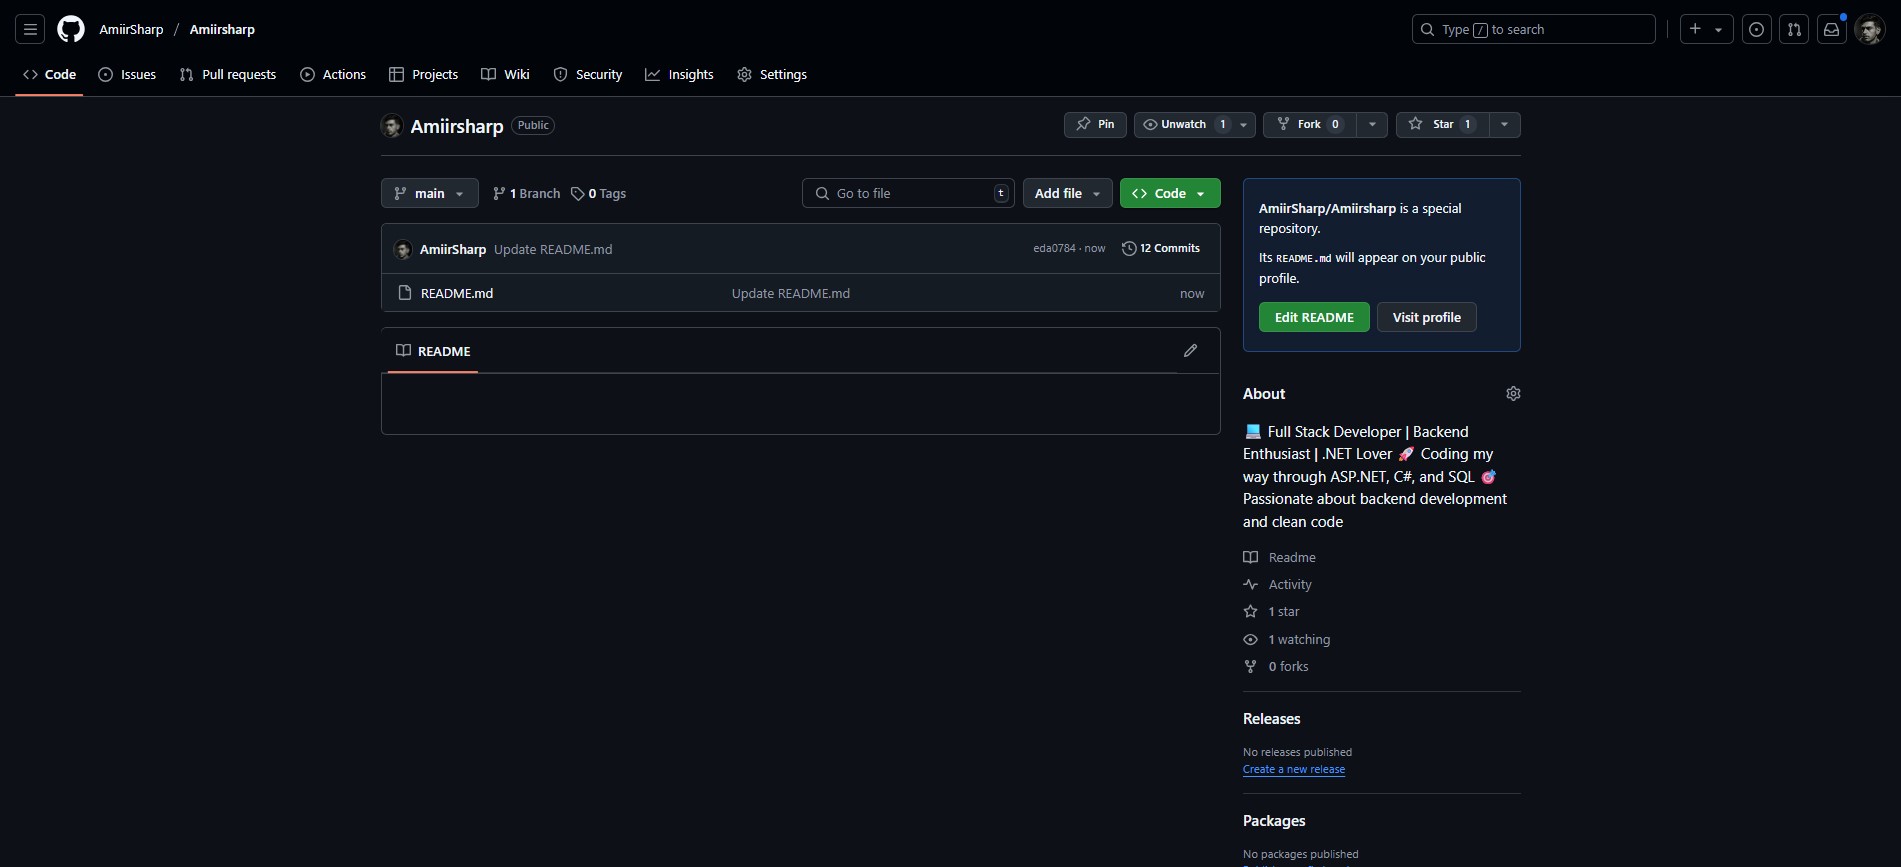View the 12 Commits history
This screenshot has height=867, width=1901.
[x=1161, y=249]
